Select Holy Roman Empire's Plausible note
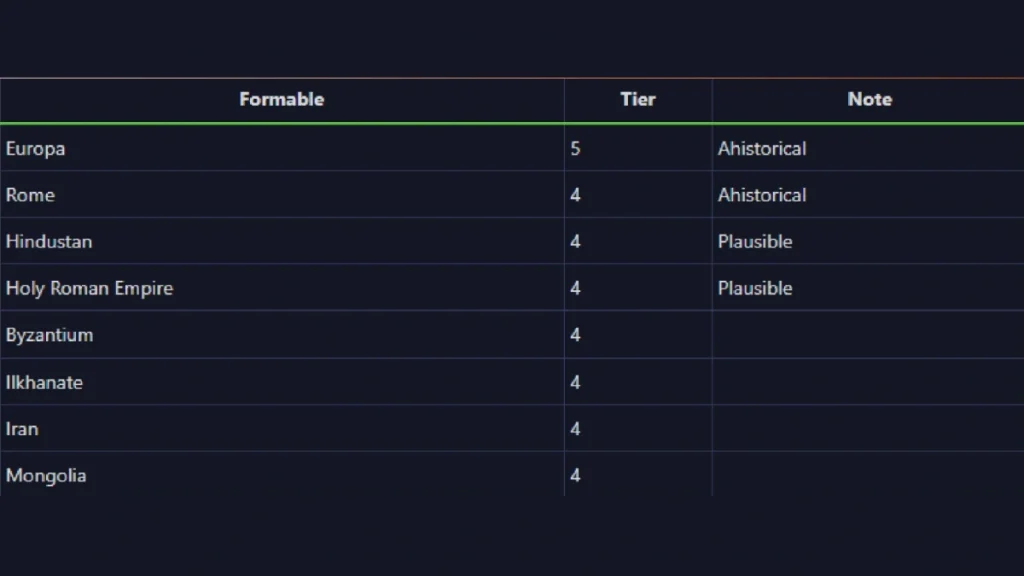The height and width of the screenshot is (576, 1024). [755, 288]
